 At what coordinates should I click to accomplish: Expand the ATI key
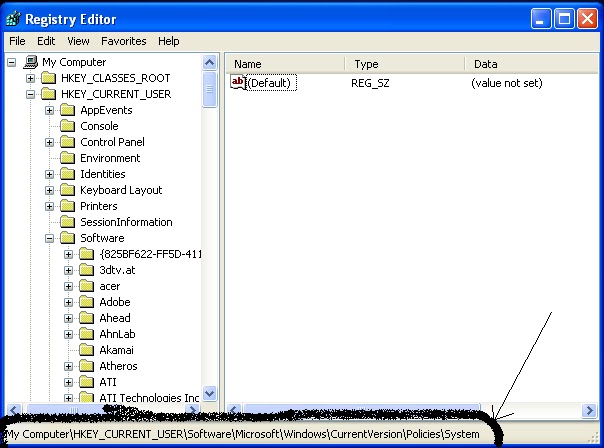coord(69,383)
